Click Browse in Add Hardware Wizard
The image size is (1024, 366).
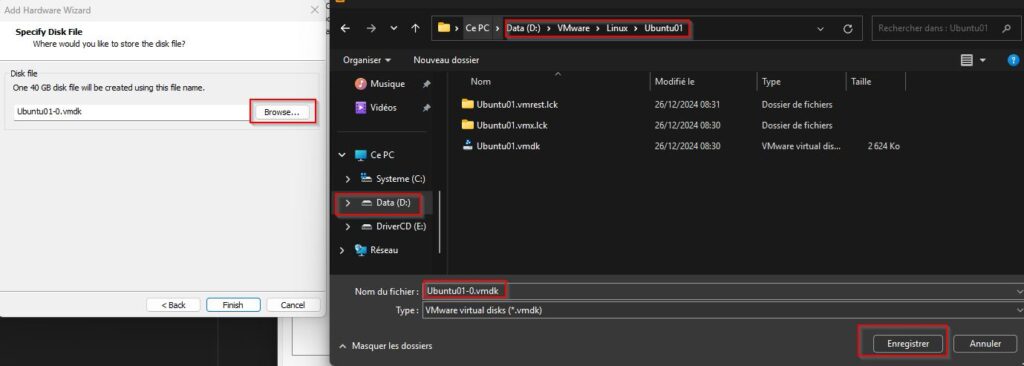(281, 112)
